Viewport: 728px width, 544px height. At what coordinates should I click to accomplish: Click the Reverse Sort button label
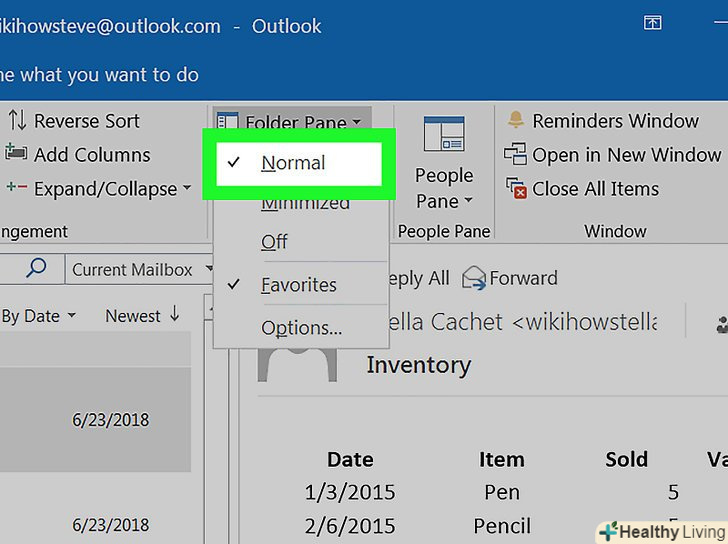(x=87, y=121)
